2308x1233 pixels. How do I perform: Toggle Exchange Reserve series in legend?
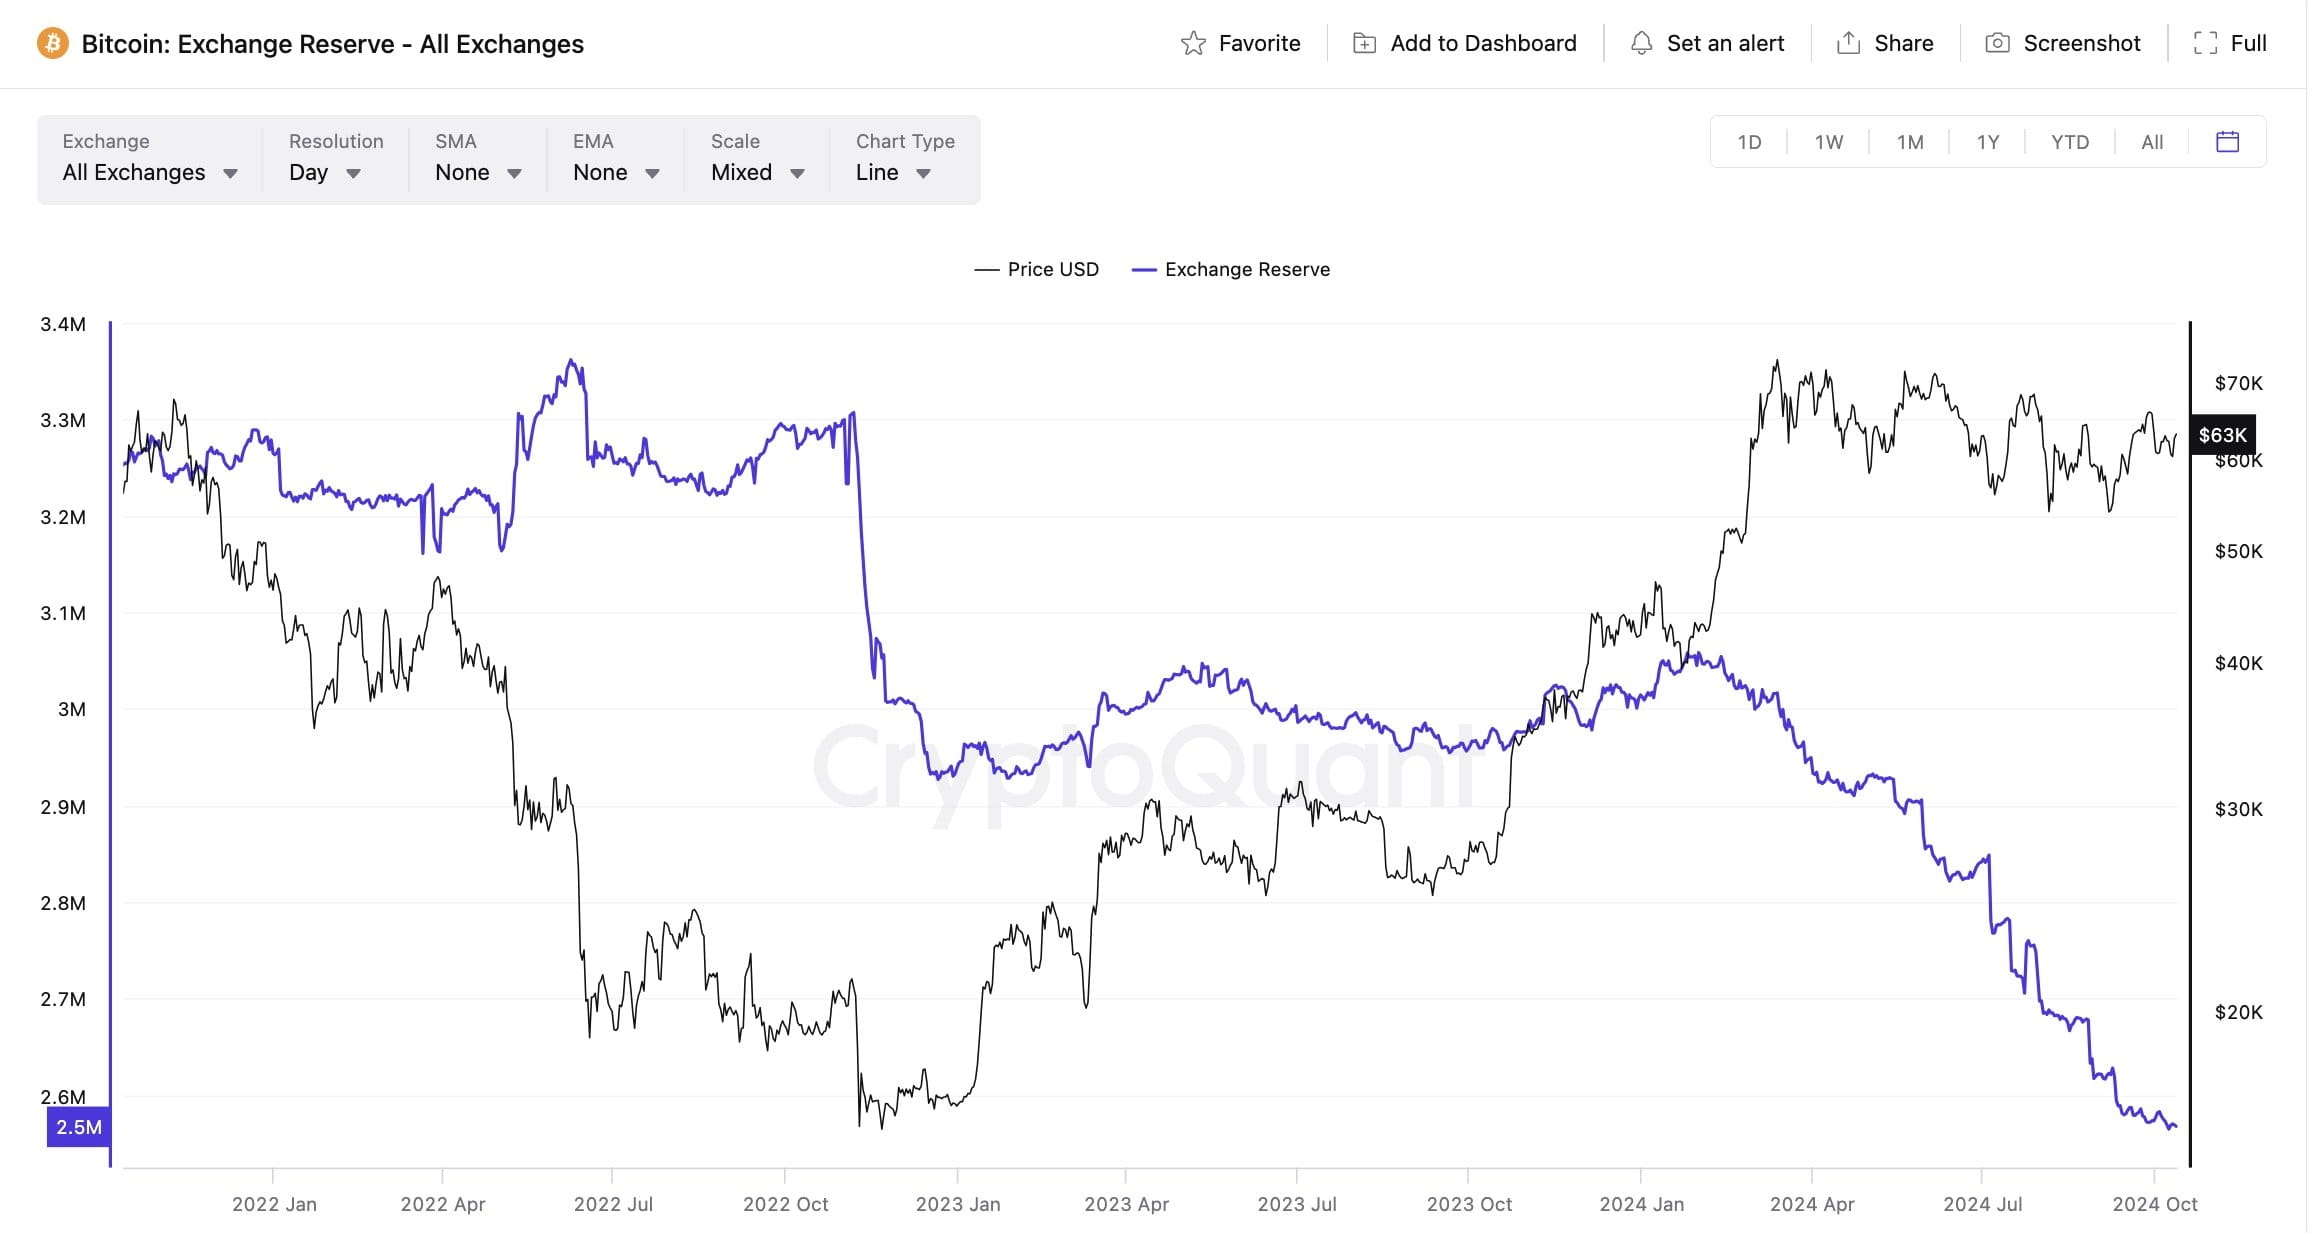point(1231,269)
